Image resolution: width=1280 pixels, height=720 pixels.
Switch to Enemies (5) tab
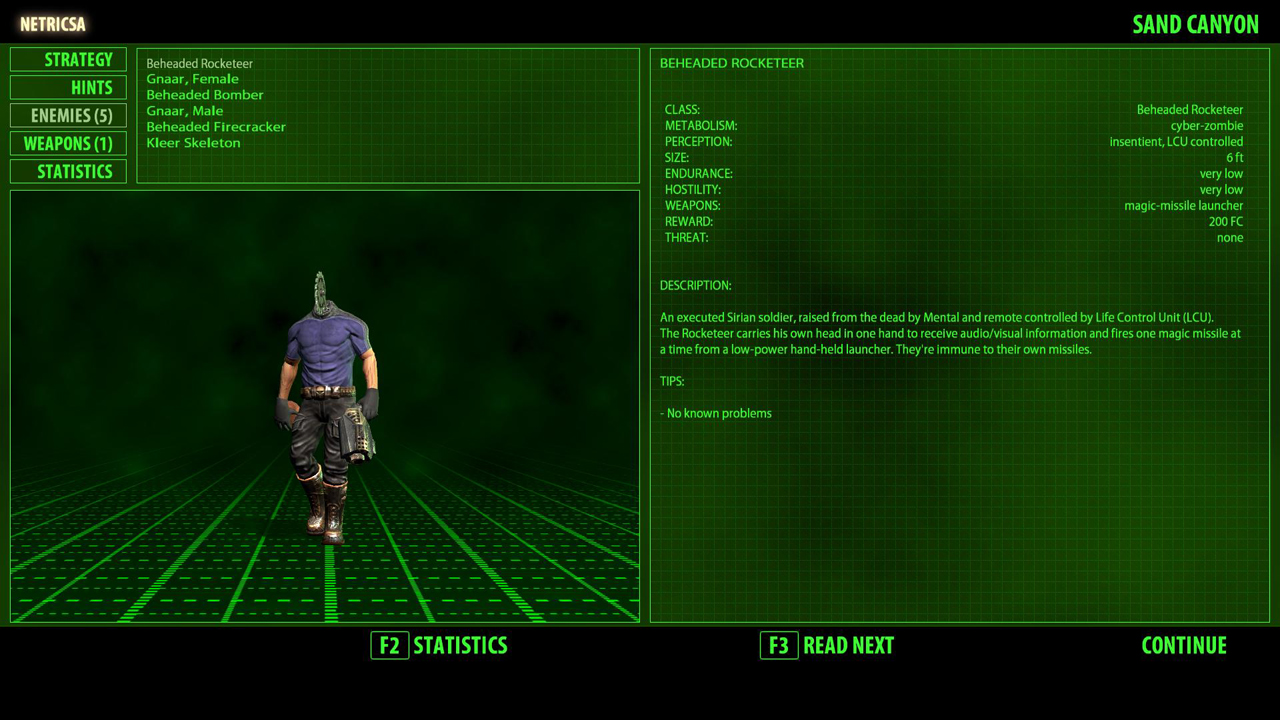pos(68,115)
